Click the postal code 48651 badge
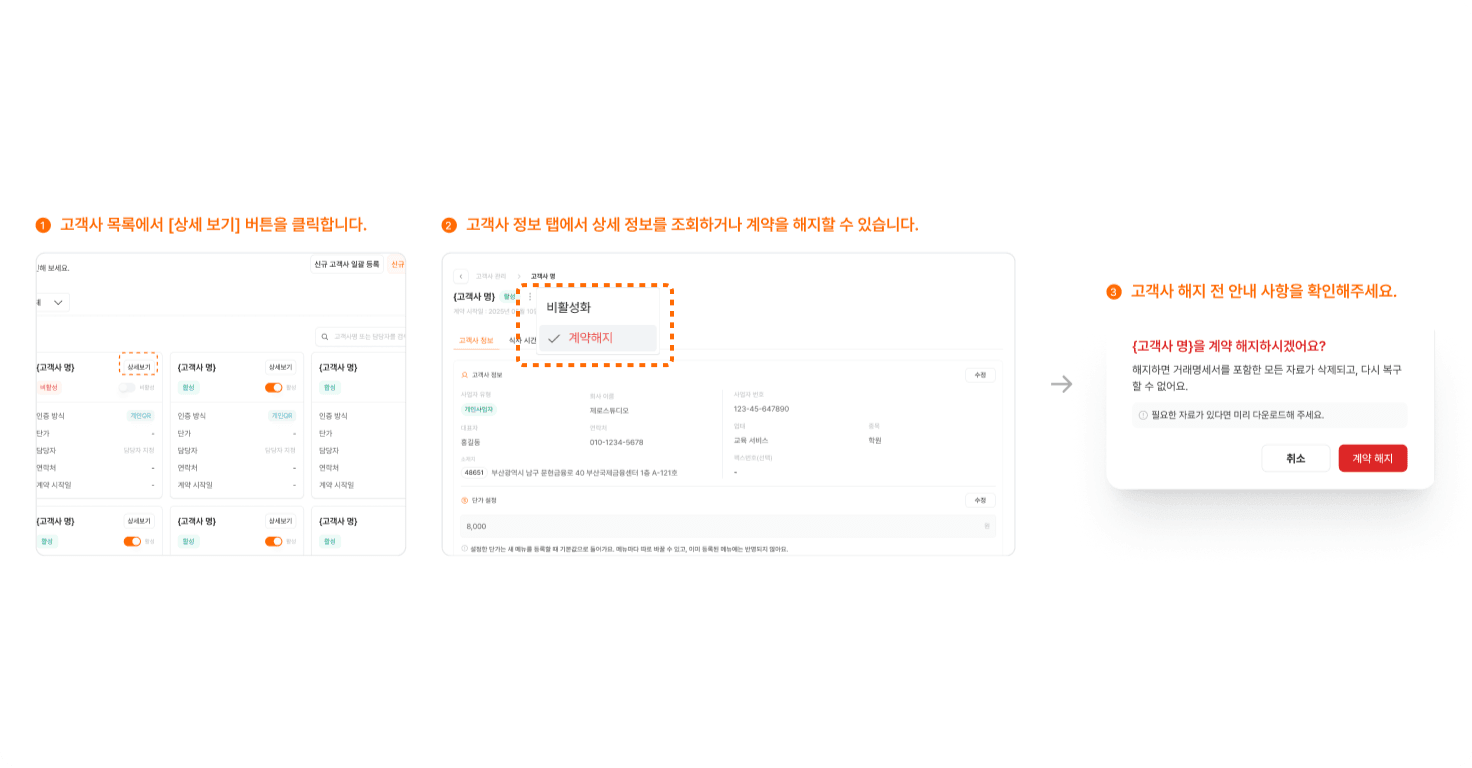1472x768 pixels. pos(474,472)
